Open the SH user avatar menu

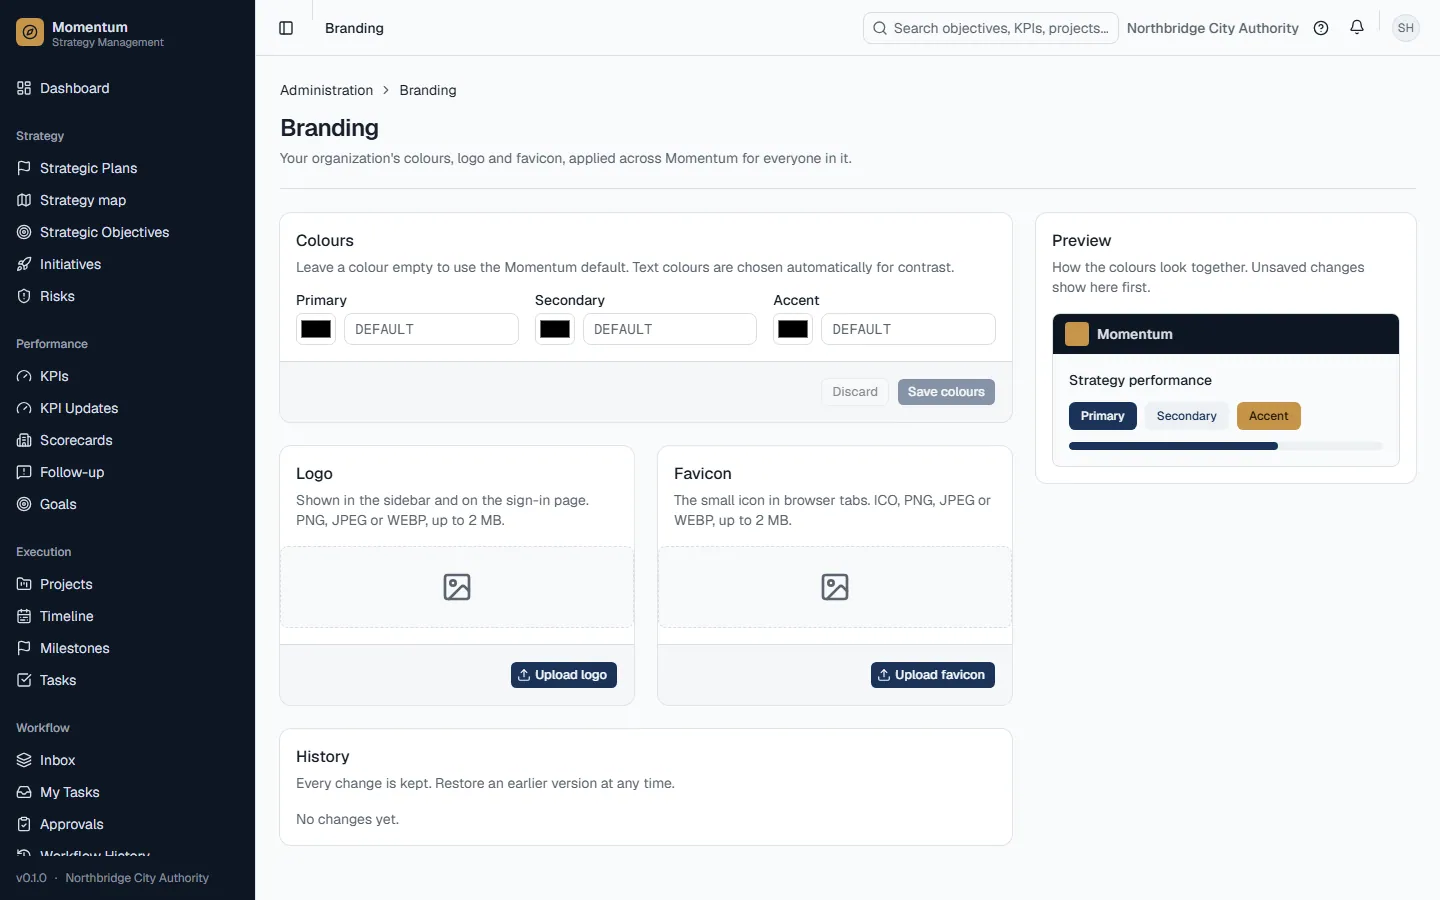click(x=1406, y=28)
